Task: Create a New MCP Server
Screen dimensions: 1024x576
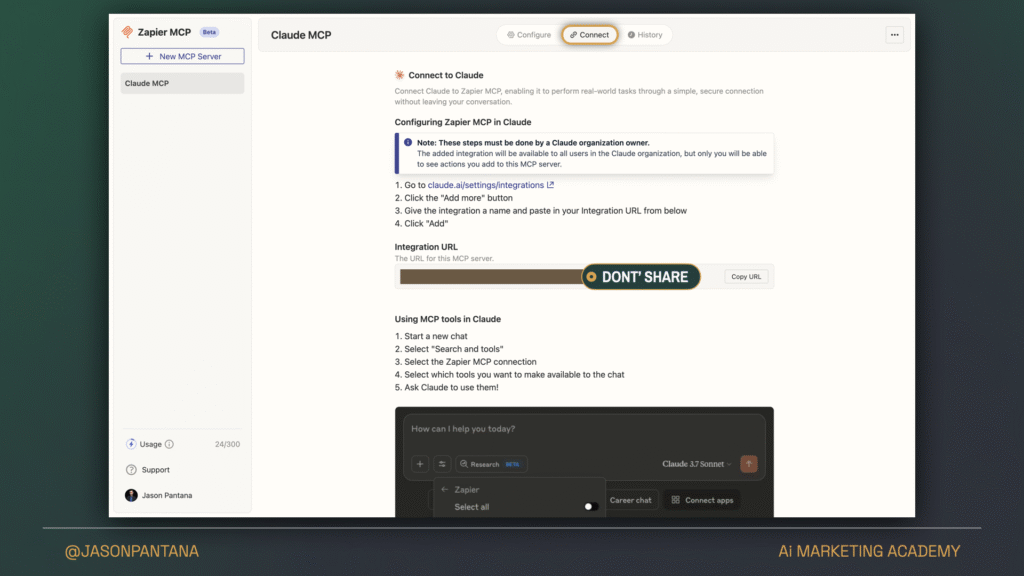Action: (x=182, y=56)
